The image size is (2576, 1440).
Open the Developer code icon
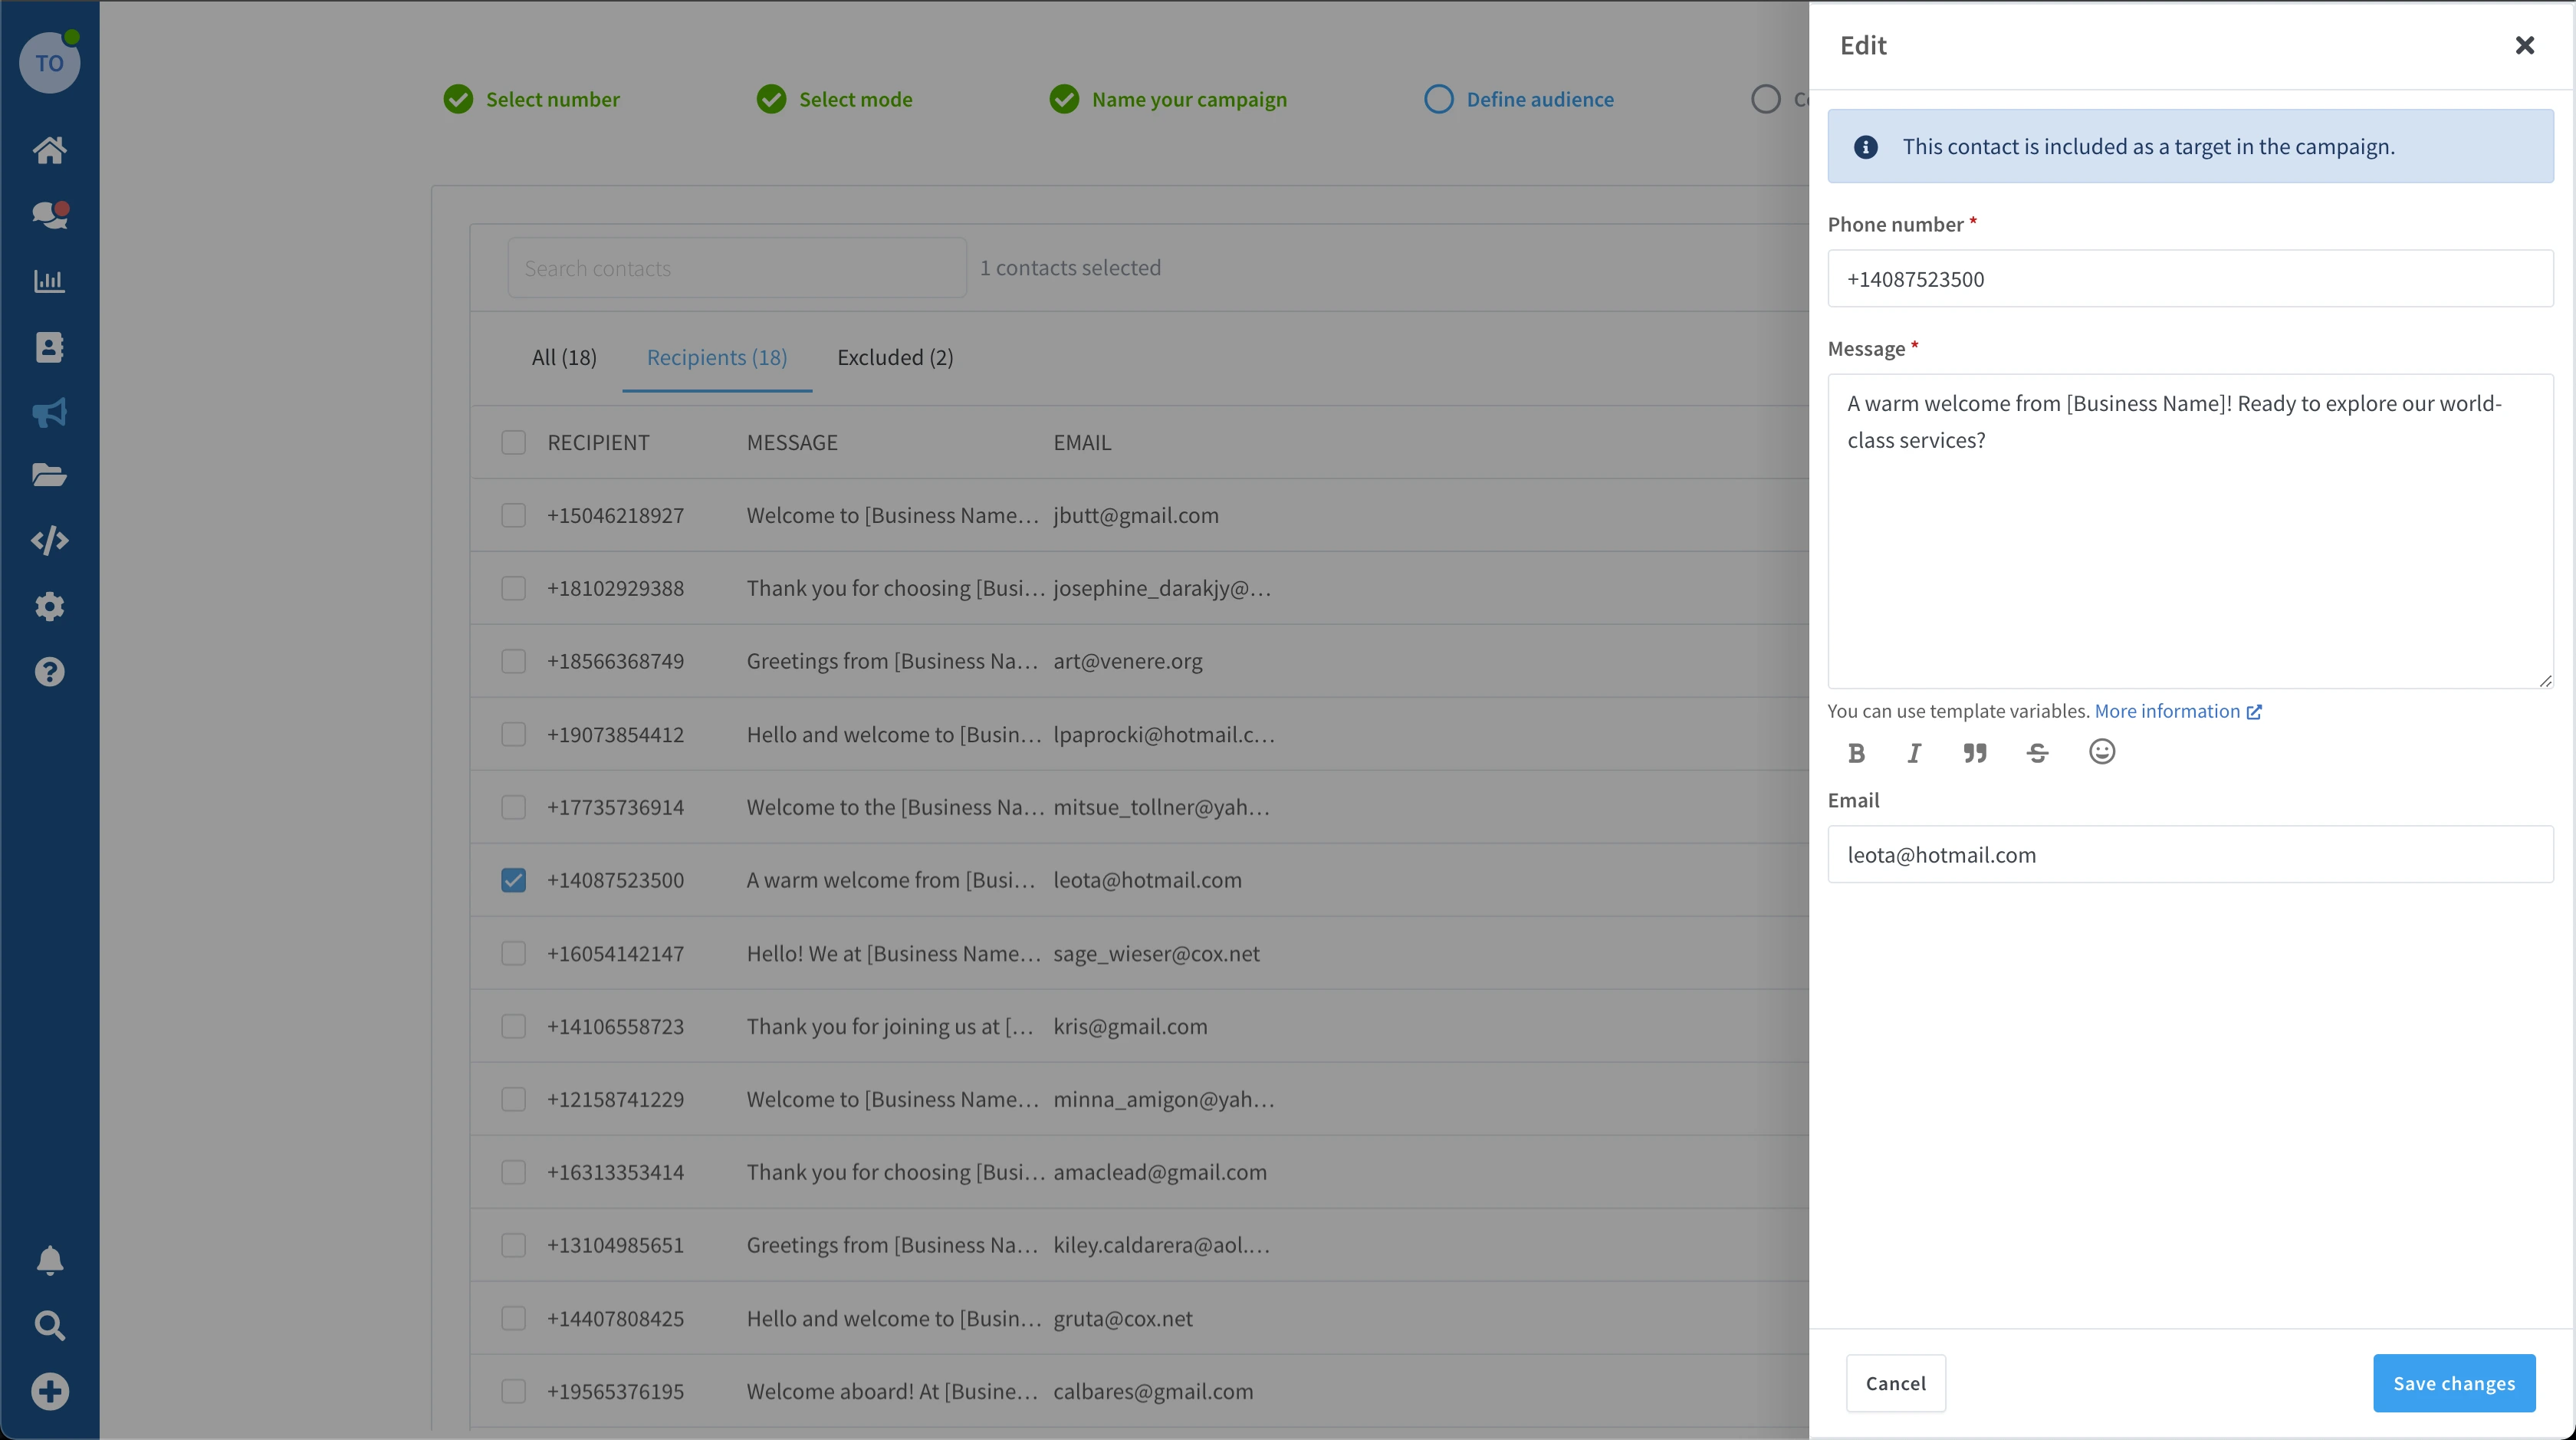click(49, 541)
